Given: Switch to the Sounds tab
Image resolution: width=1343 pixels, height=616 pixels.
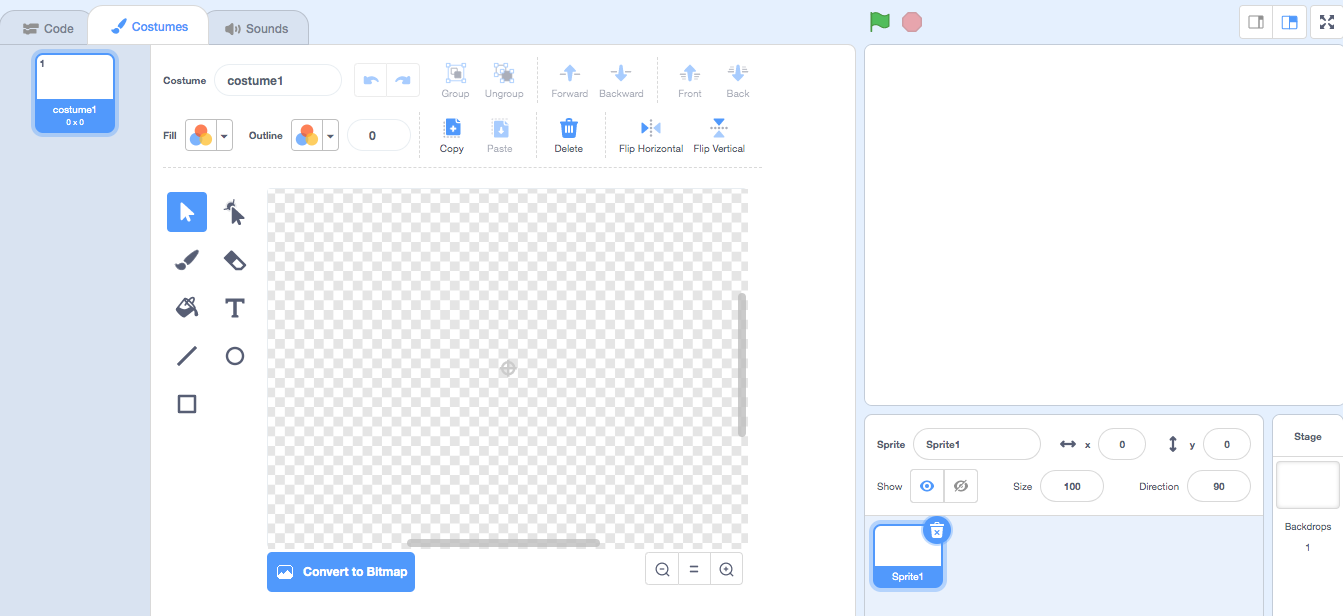Looking at the screenshot, I should pos(256,28).
